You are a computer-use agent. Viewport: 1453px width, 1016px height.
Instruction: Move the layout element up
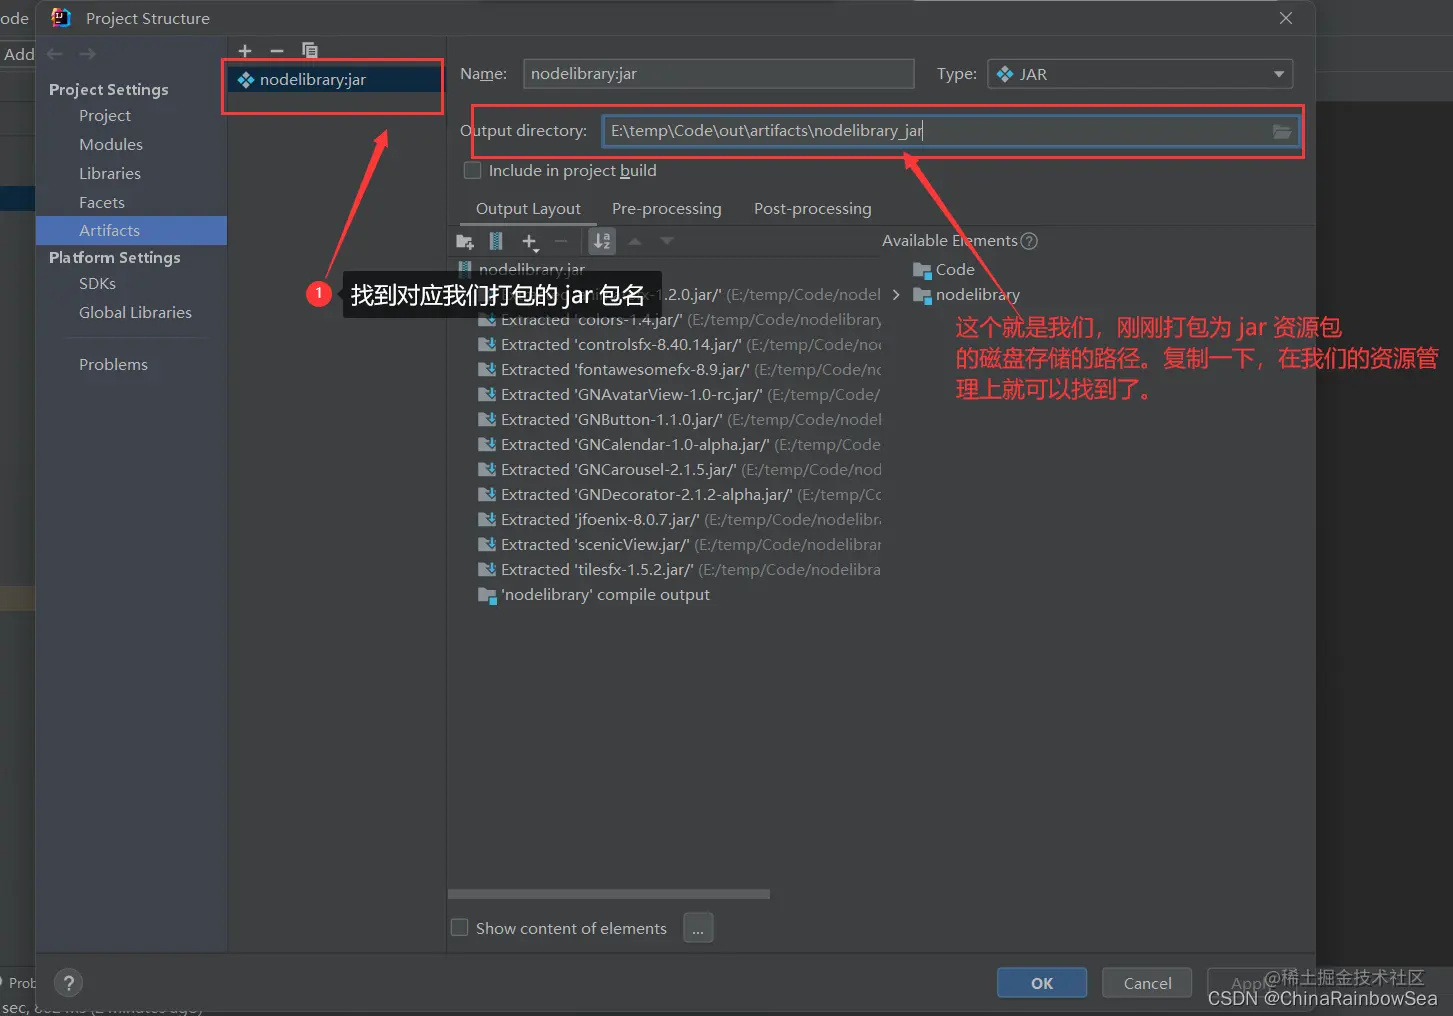pyautogui.click(x=635, y=241)
